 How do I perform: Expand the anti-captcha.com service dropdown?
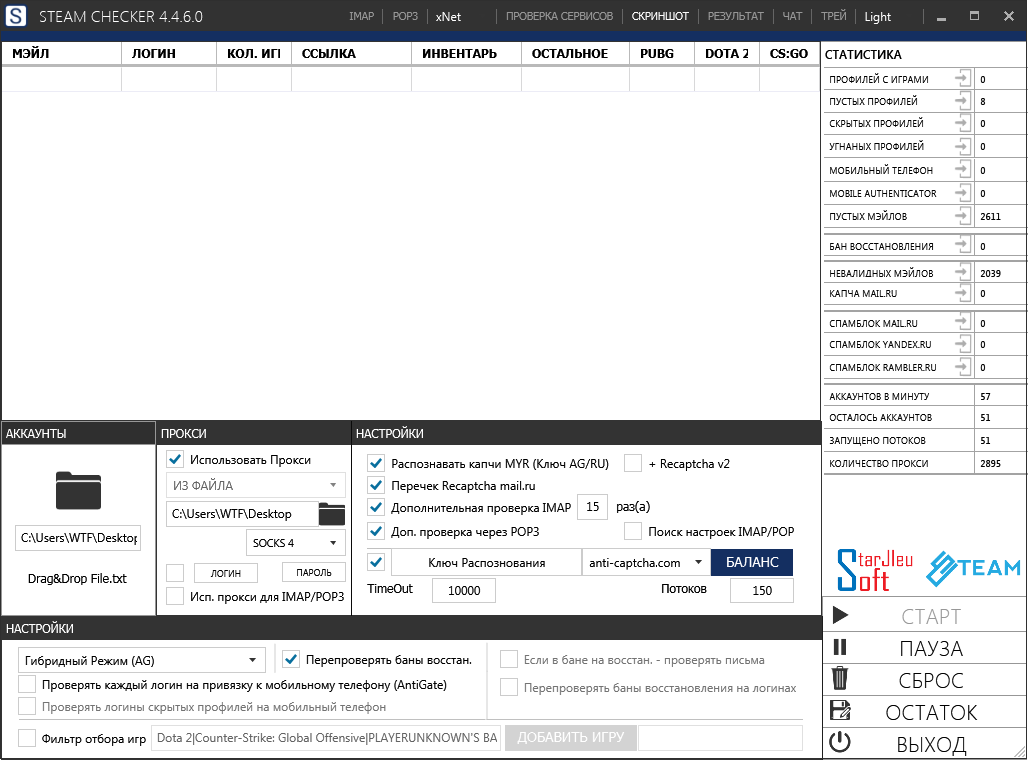[x=645, y=563]
